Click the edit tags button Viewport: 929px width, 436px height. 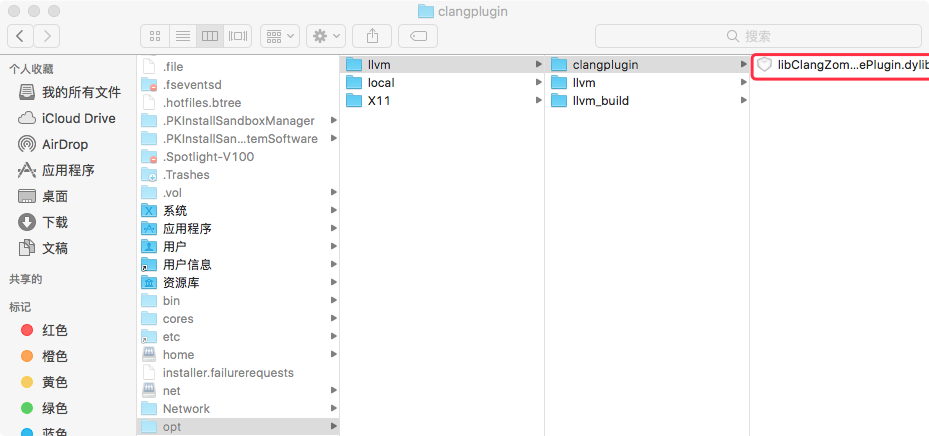tap(418, 36)
